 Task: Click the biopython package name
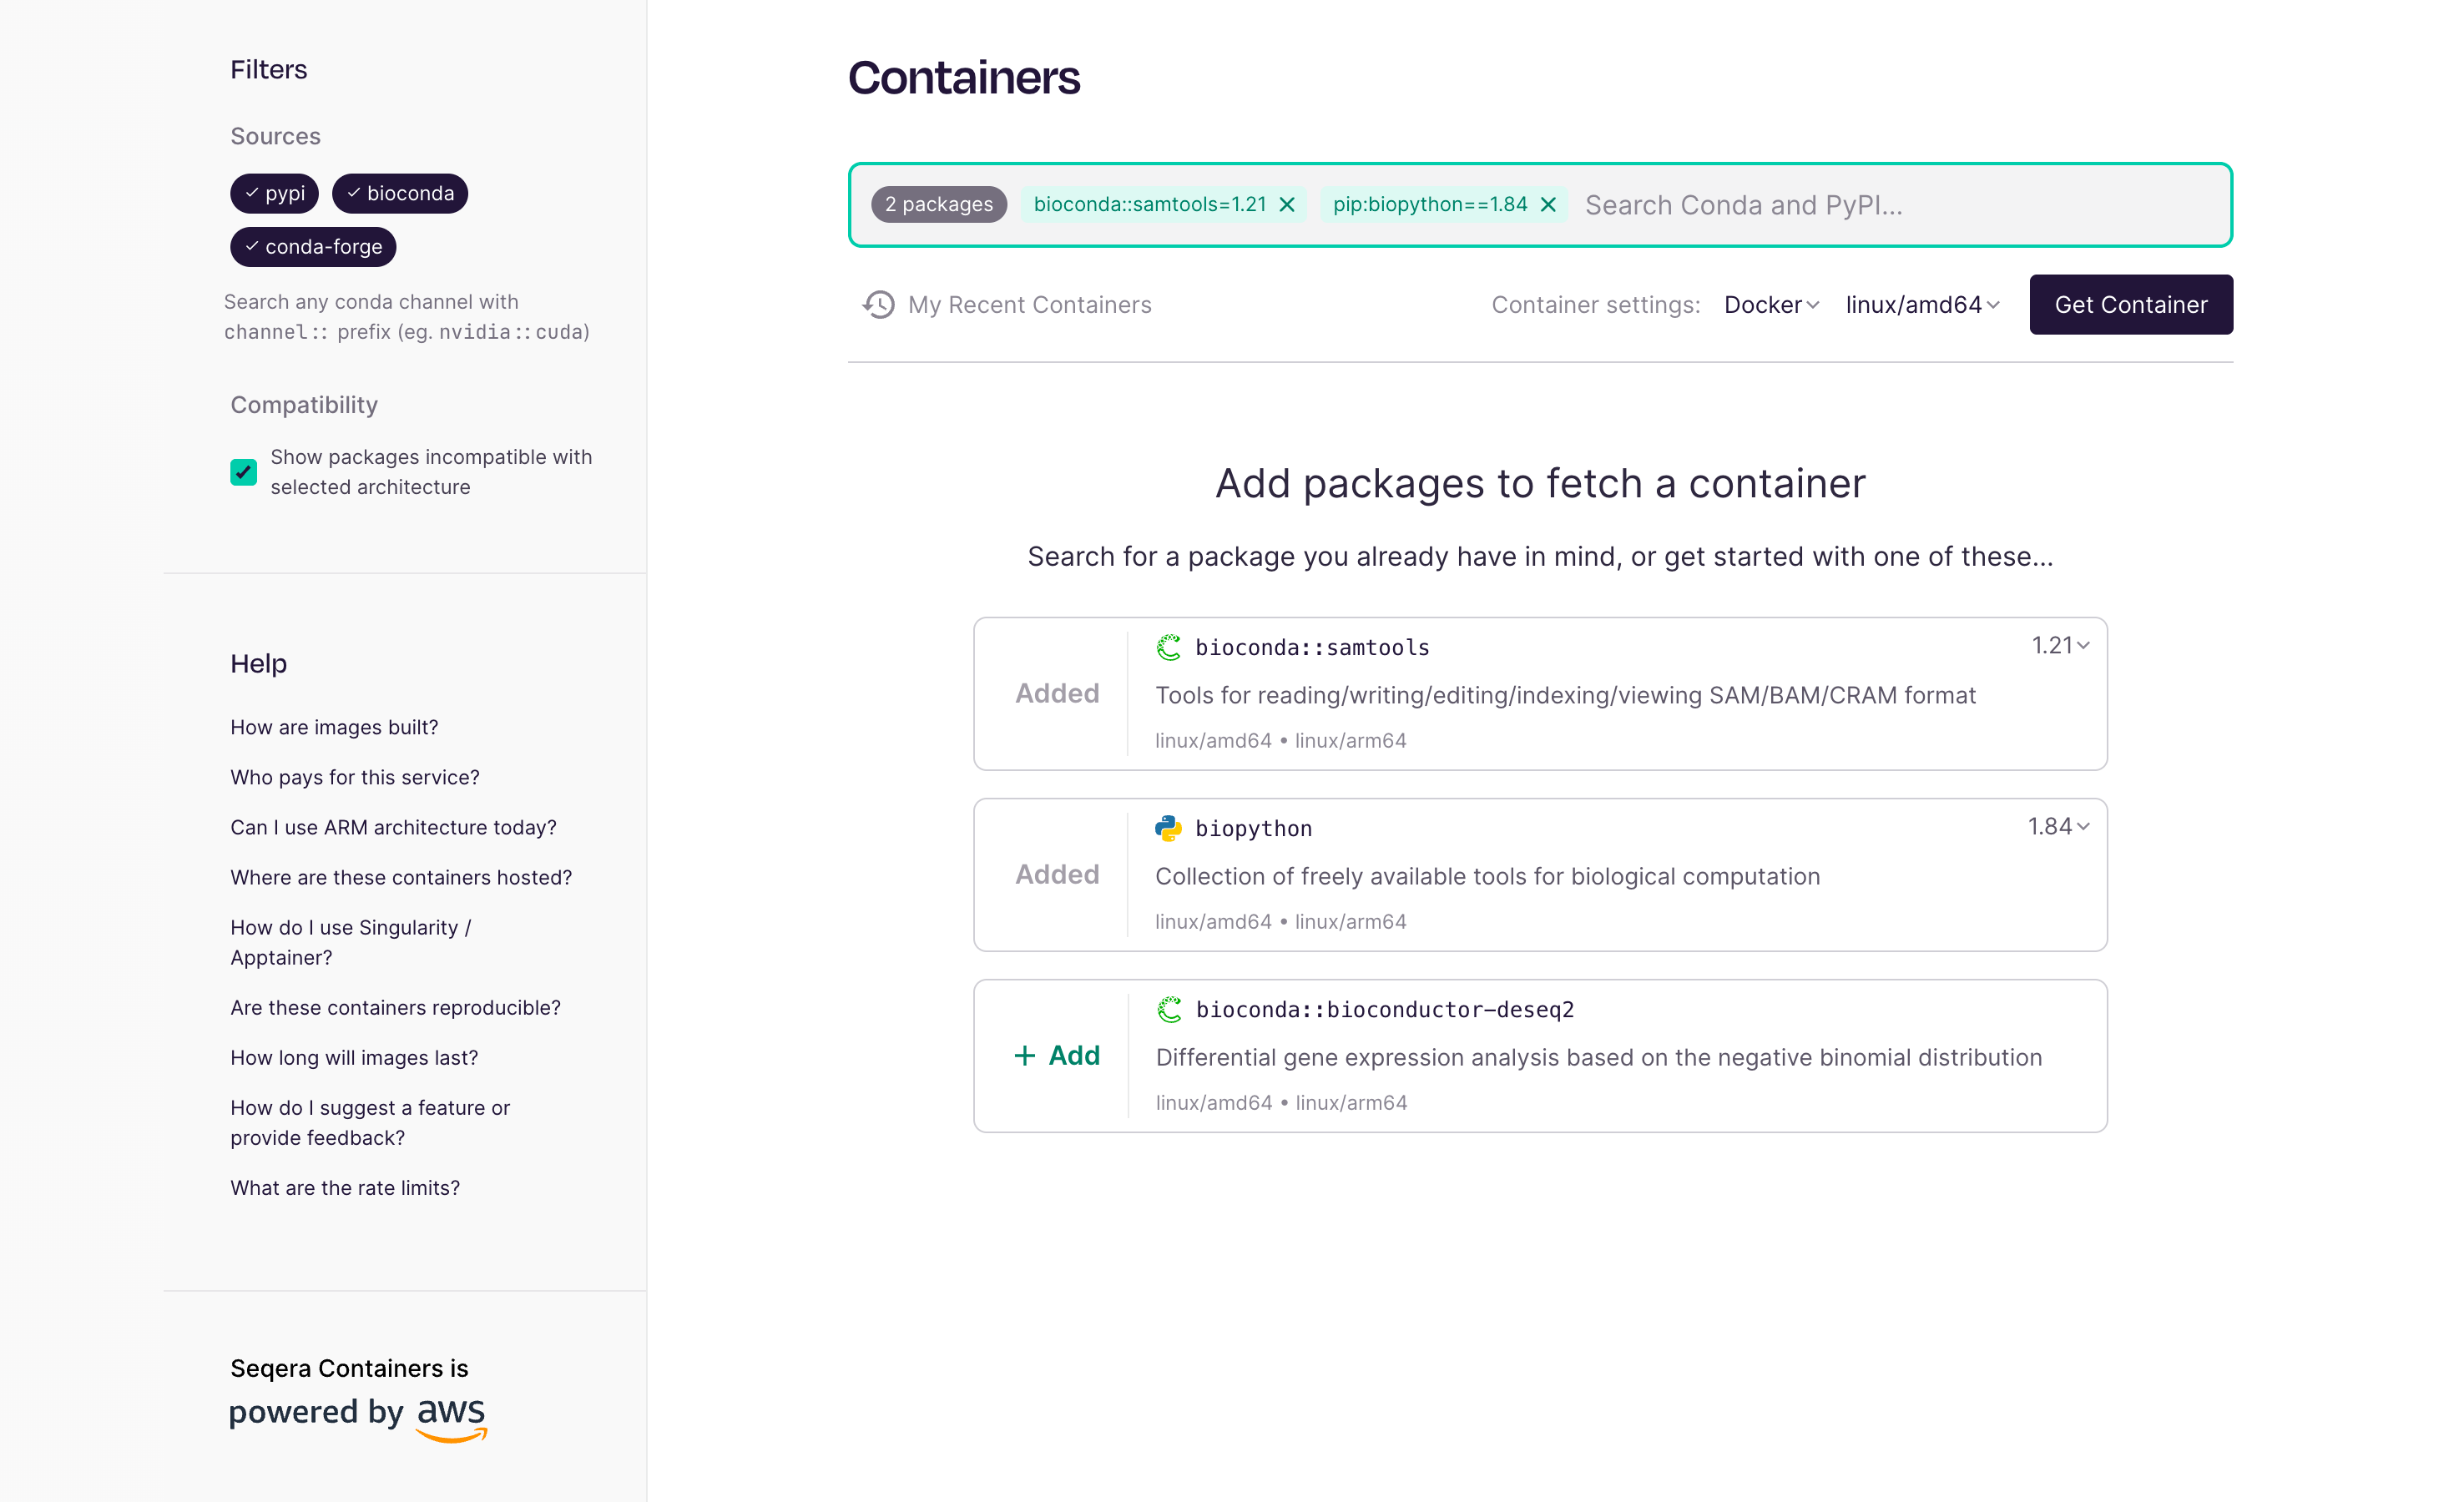click(1253, 829)
